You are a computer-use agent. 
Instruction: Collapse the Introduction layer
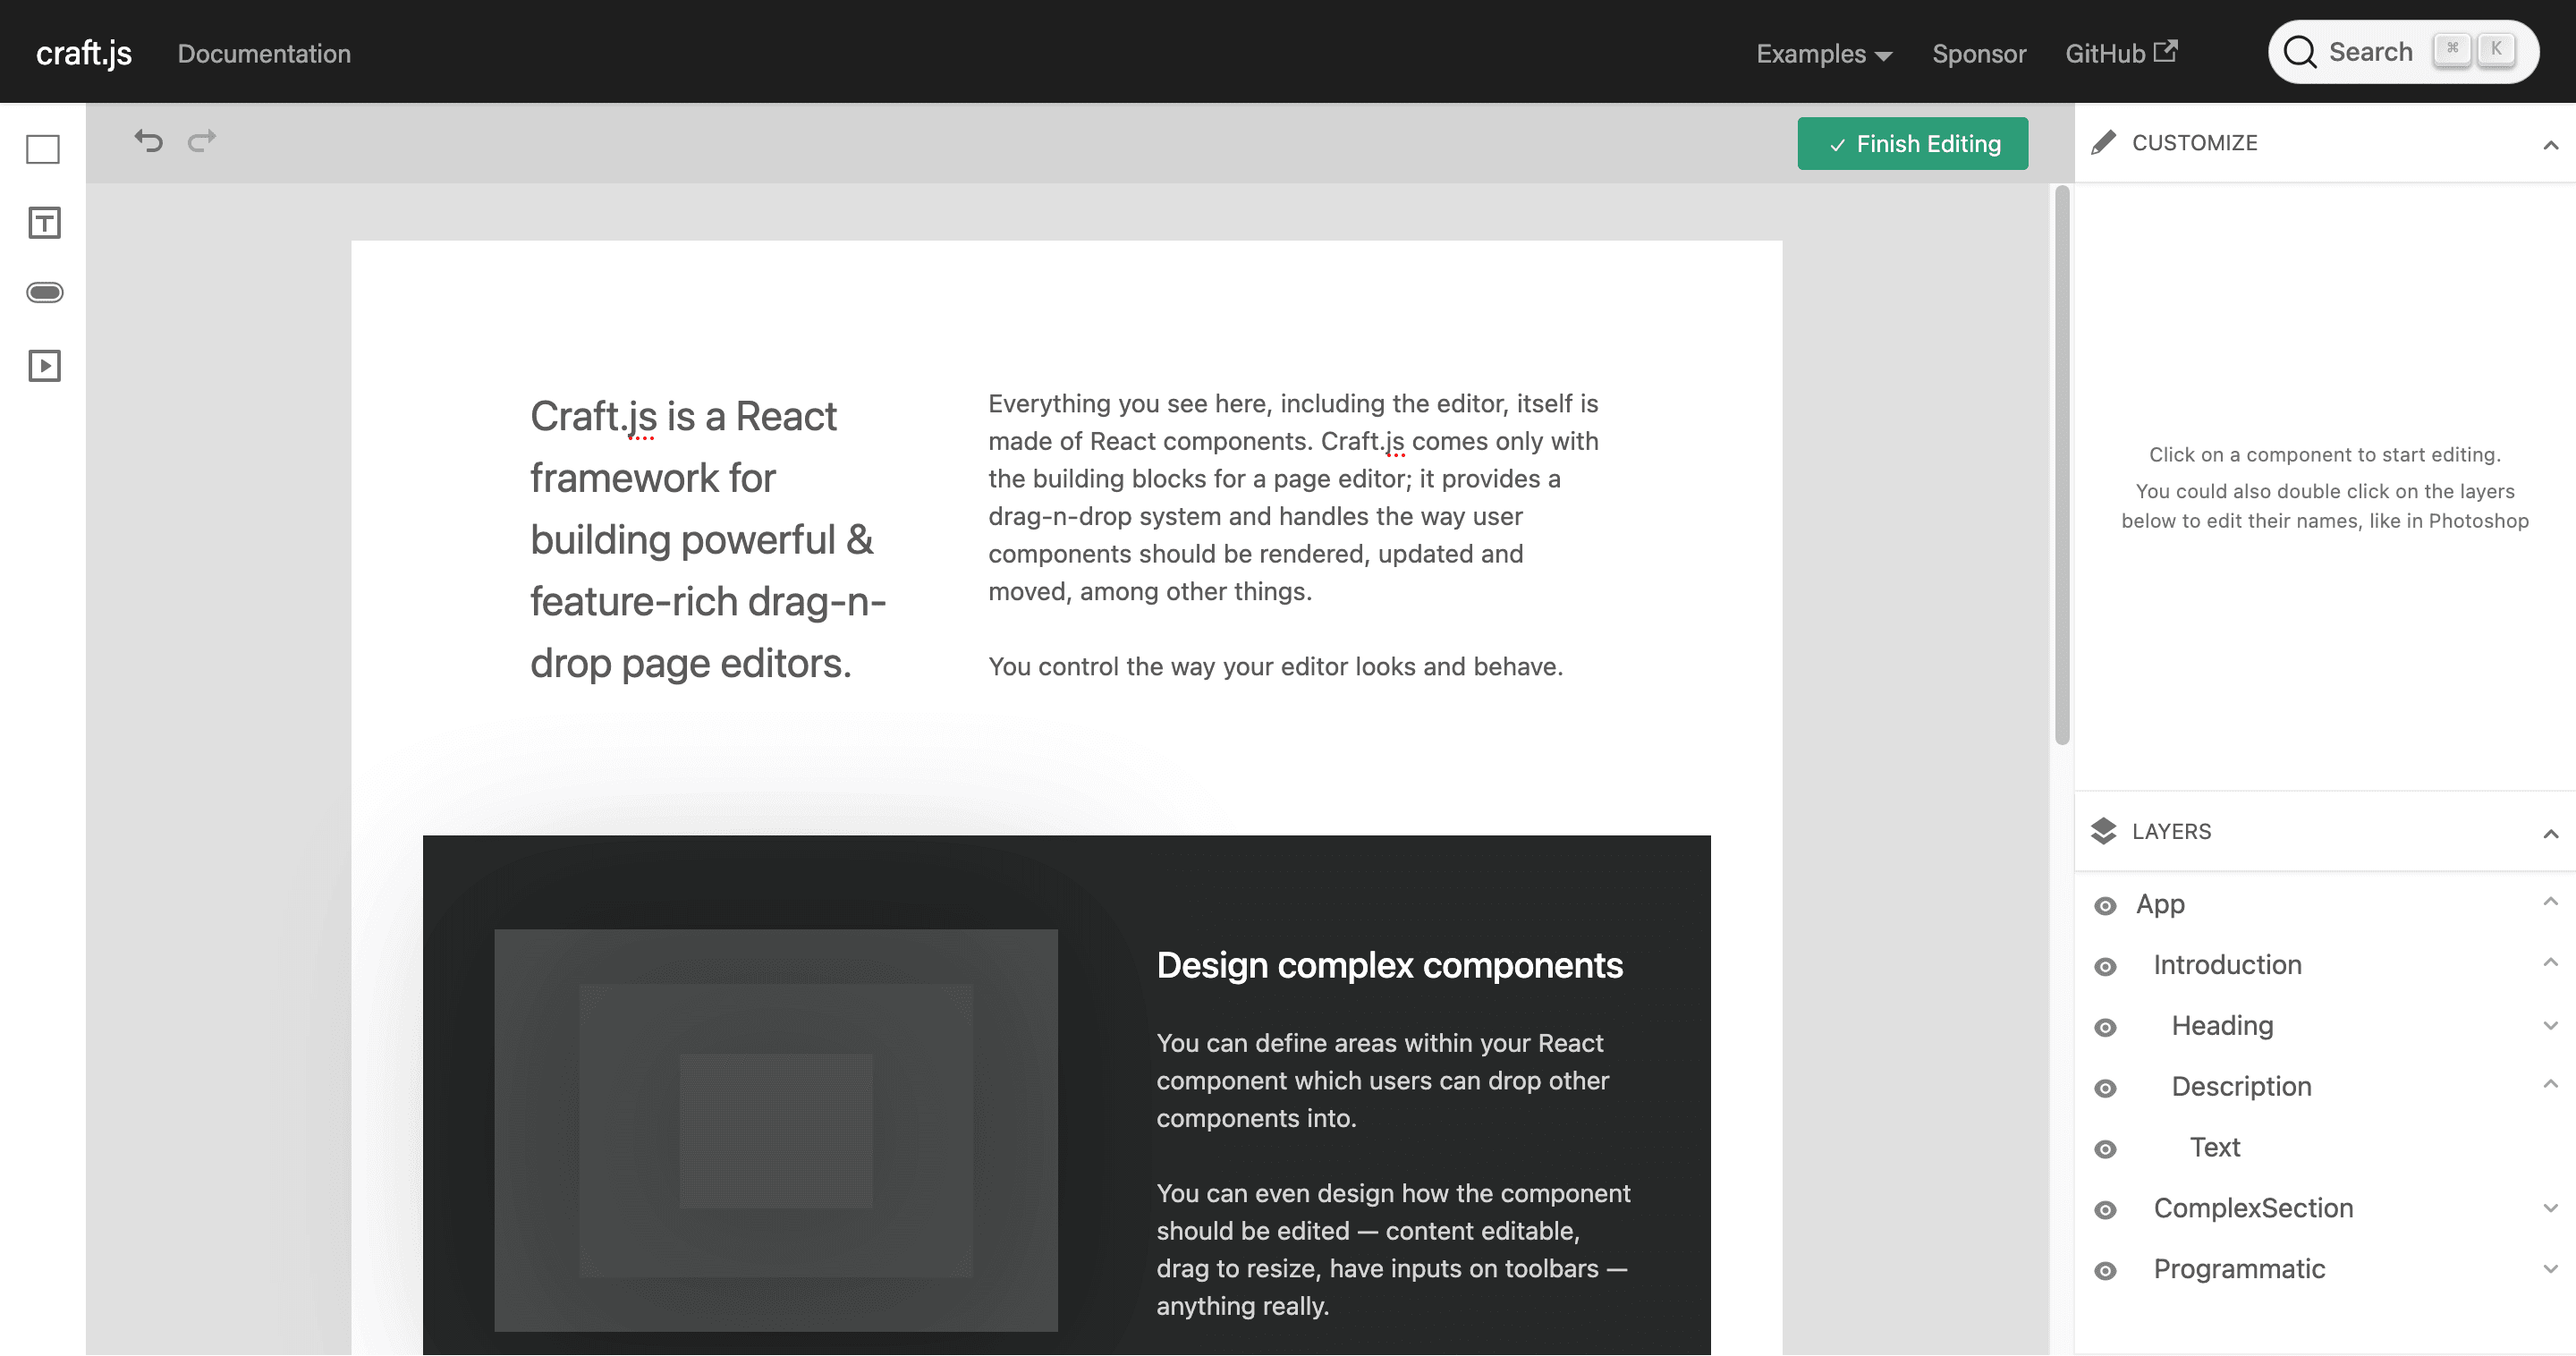(2550, 962)
